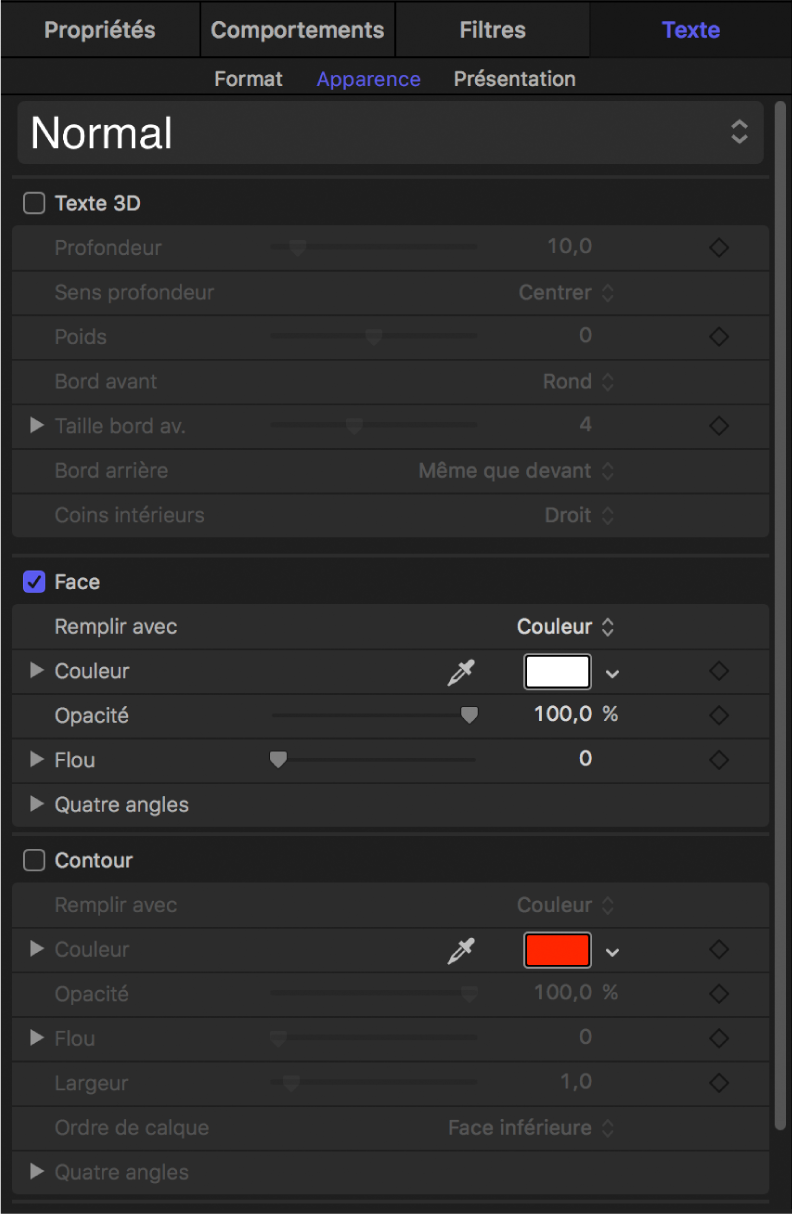Image resolution: width=792 pixels, height=1214 pixels.
Task: Enable the Texte 3D checkbox
Action: pyautogui.click(x=35, y=204)
